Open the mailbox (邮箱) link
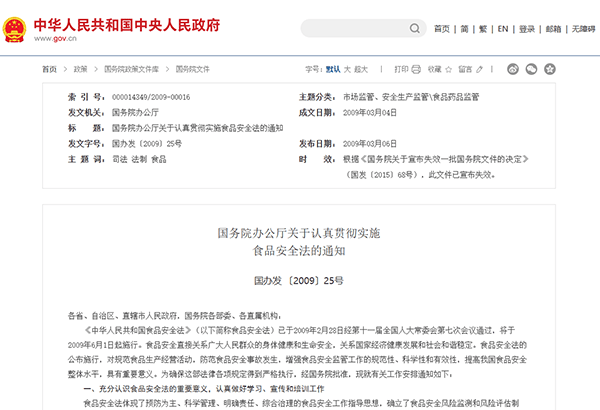The width and height of the screenshot is (600, 410). tap(553, 29)
